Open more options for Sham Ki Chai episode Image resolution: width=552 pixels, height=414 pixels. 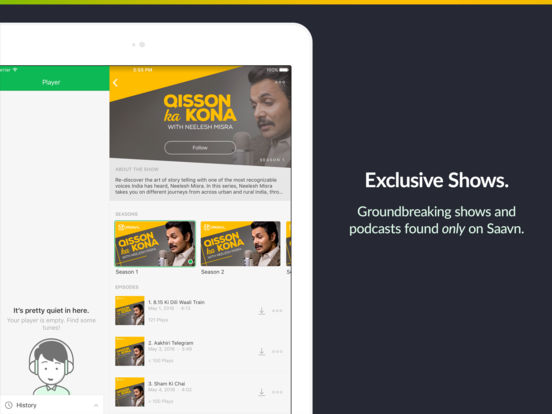(x=277, y=392)
